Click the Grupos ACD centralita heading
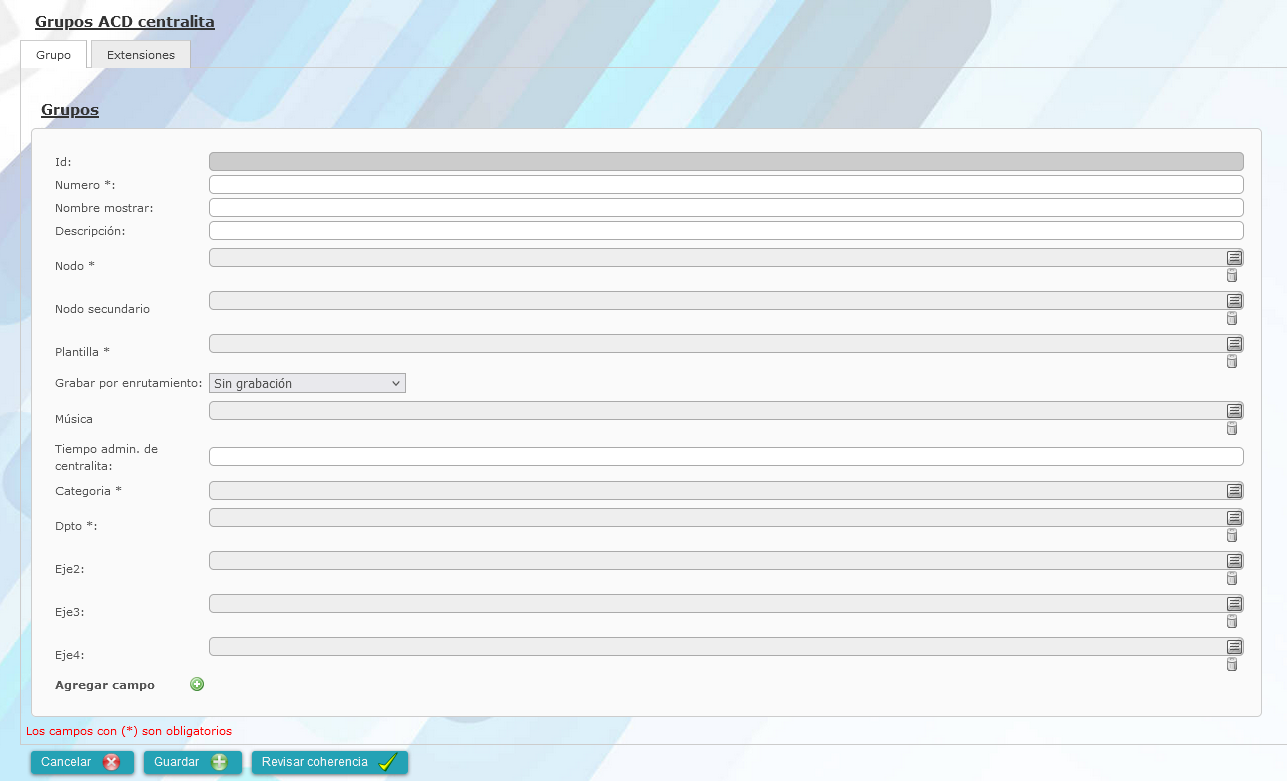The height and width of the screenshot is (781, 1287). (125, 21)
